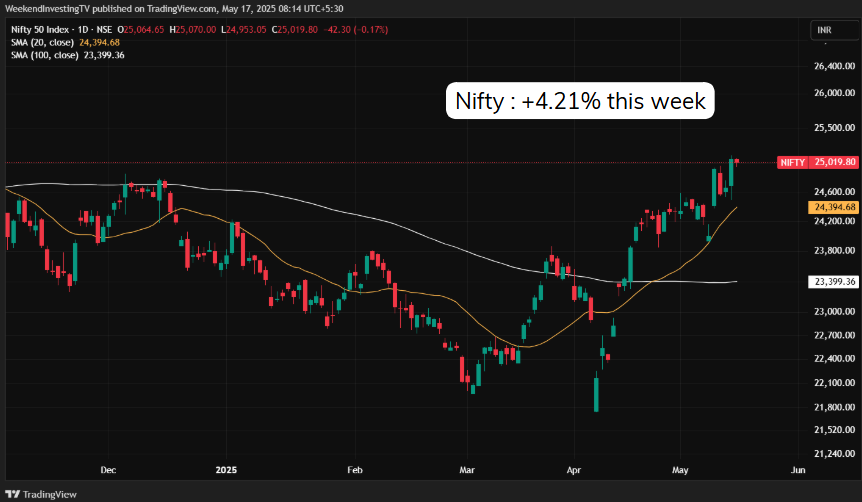Click the 22,100.00 price axis label
Image resolution: width=862 pixels, height=502 pixels.
835,383
